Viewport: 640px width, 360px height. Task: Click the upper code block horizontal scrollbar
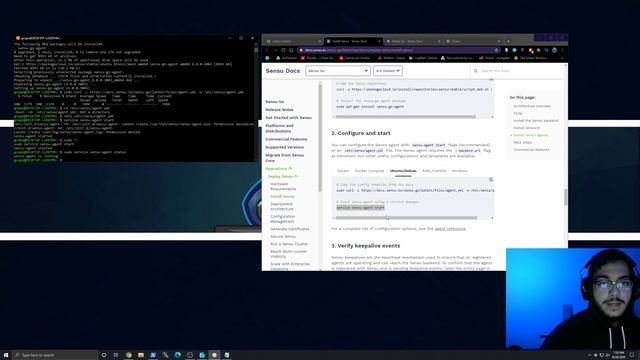point(405,117)
